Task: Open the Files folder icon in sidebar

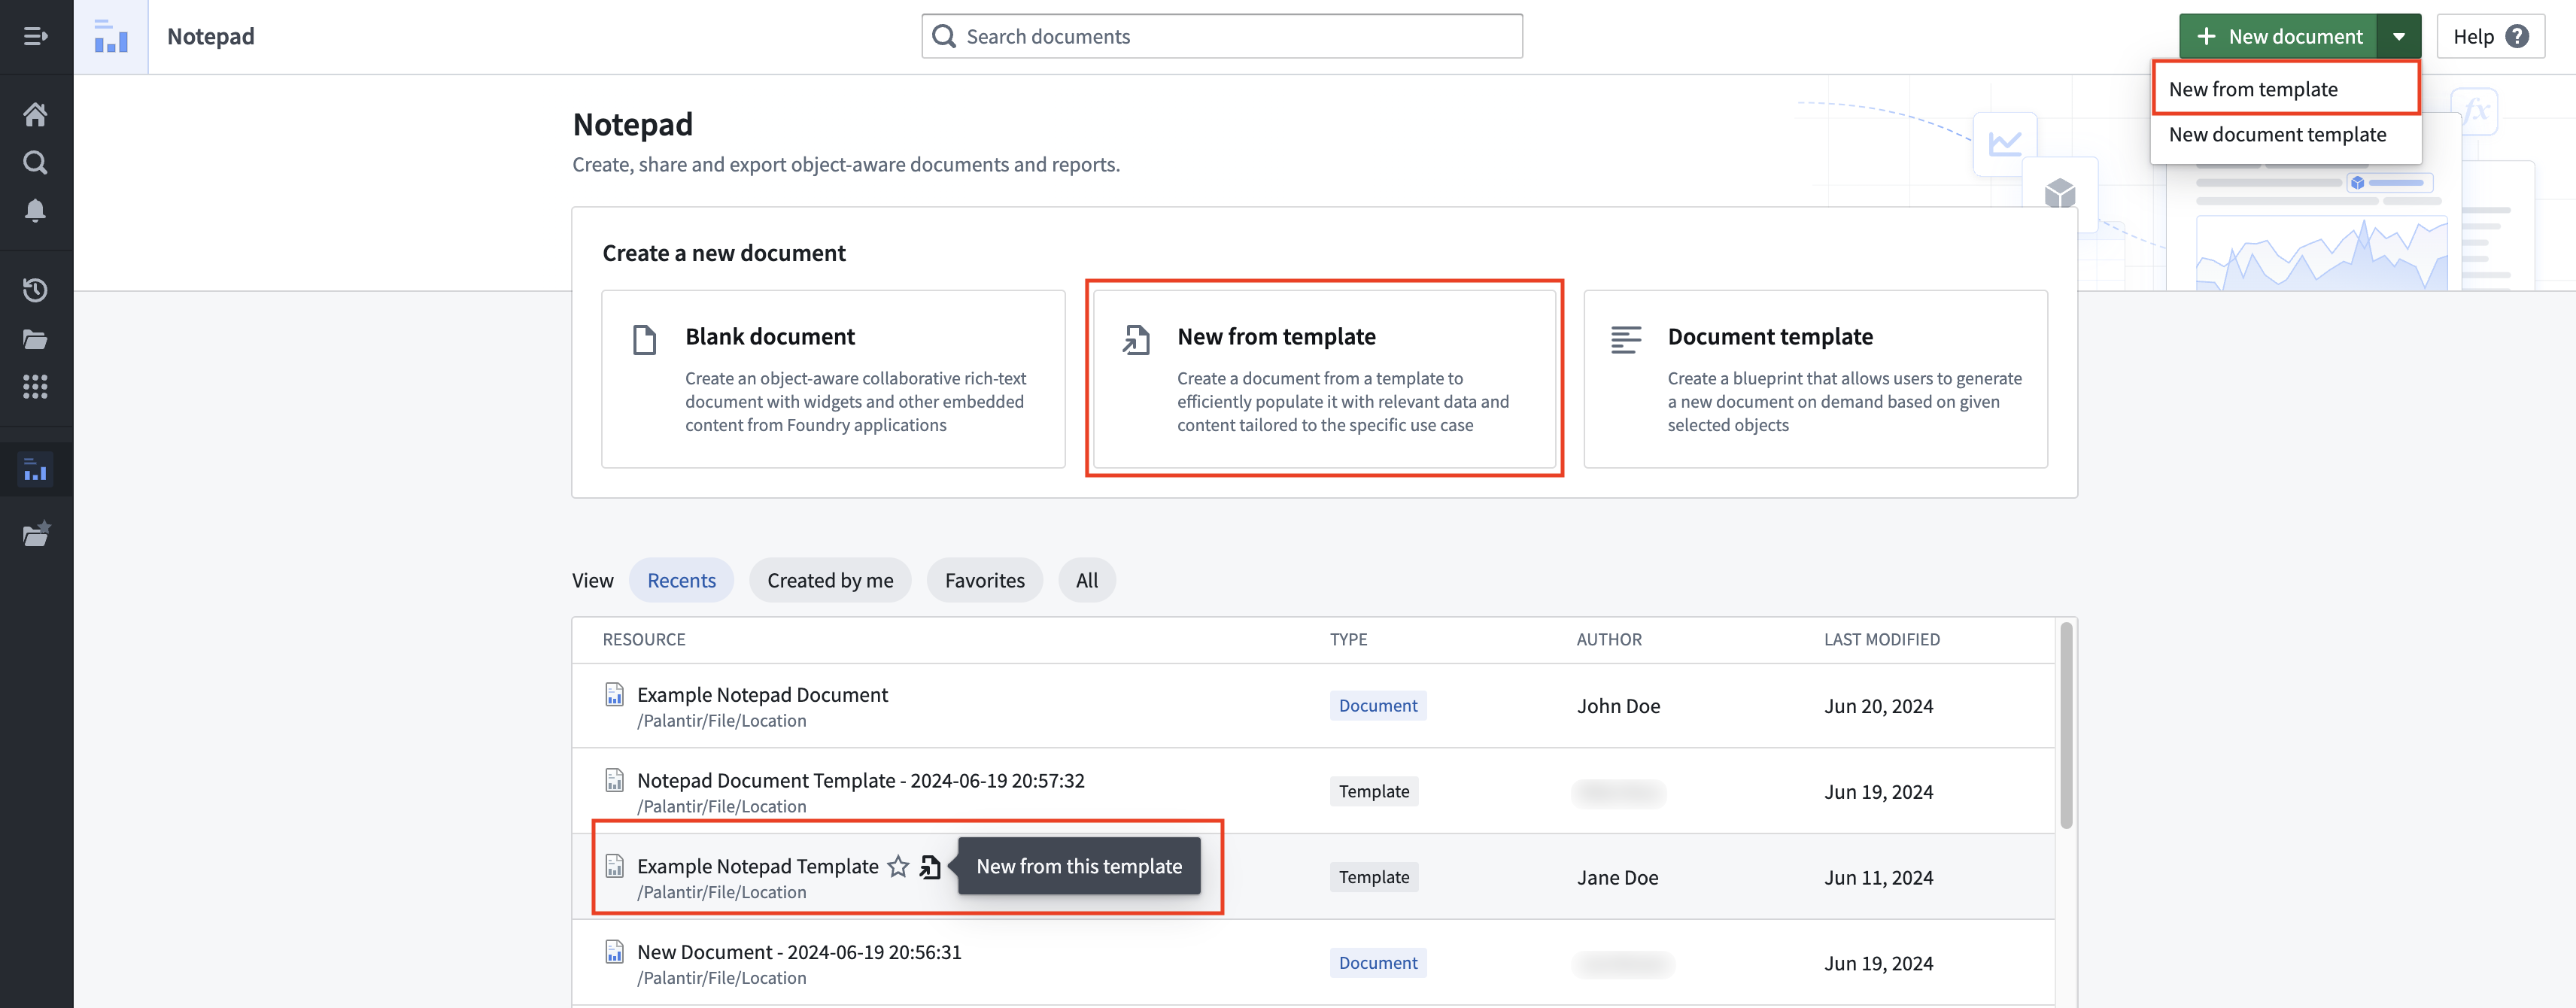Action: pyautogui.click(x=36, y=339)
